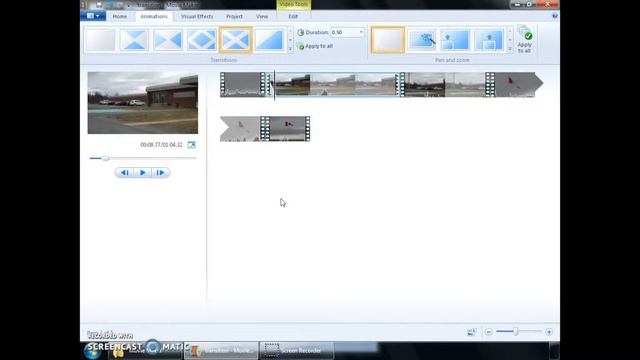640x360 pixels.
Task: Select the last flag clip in the second row
Action: pyautogui.click(x=288, y=129)
